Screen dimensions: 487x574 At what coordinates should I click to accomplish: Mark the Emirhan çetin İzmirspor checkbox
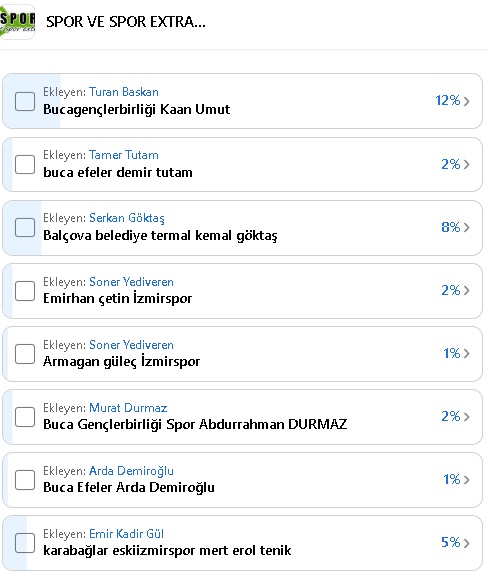click(x=25, y=291)
